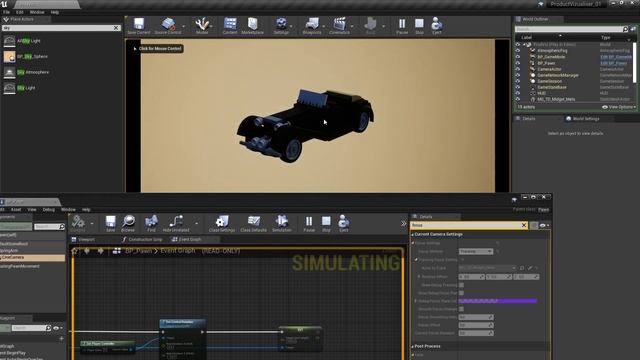Image resolution: width=640 pixels, height=360 pixels.
Task: Pause simulation from main editor toolbar
Action: tap(402, 26)
